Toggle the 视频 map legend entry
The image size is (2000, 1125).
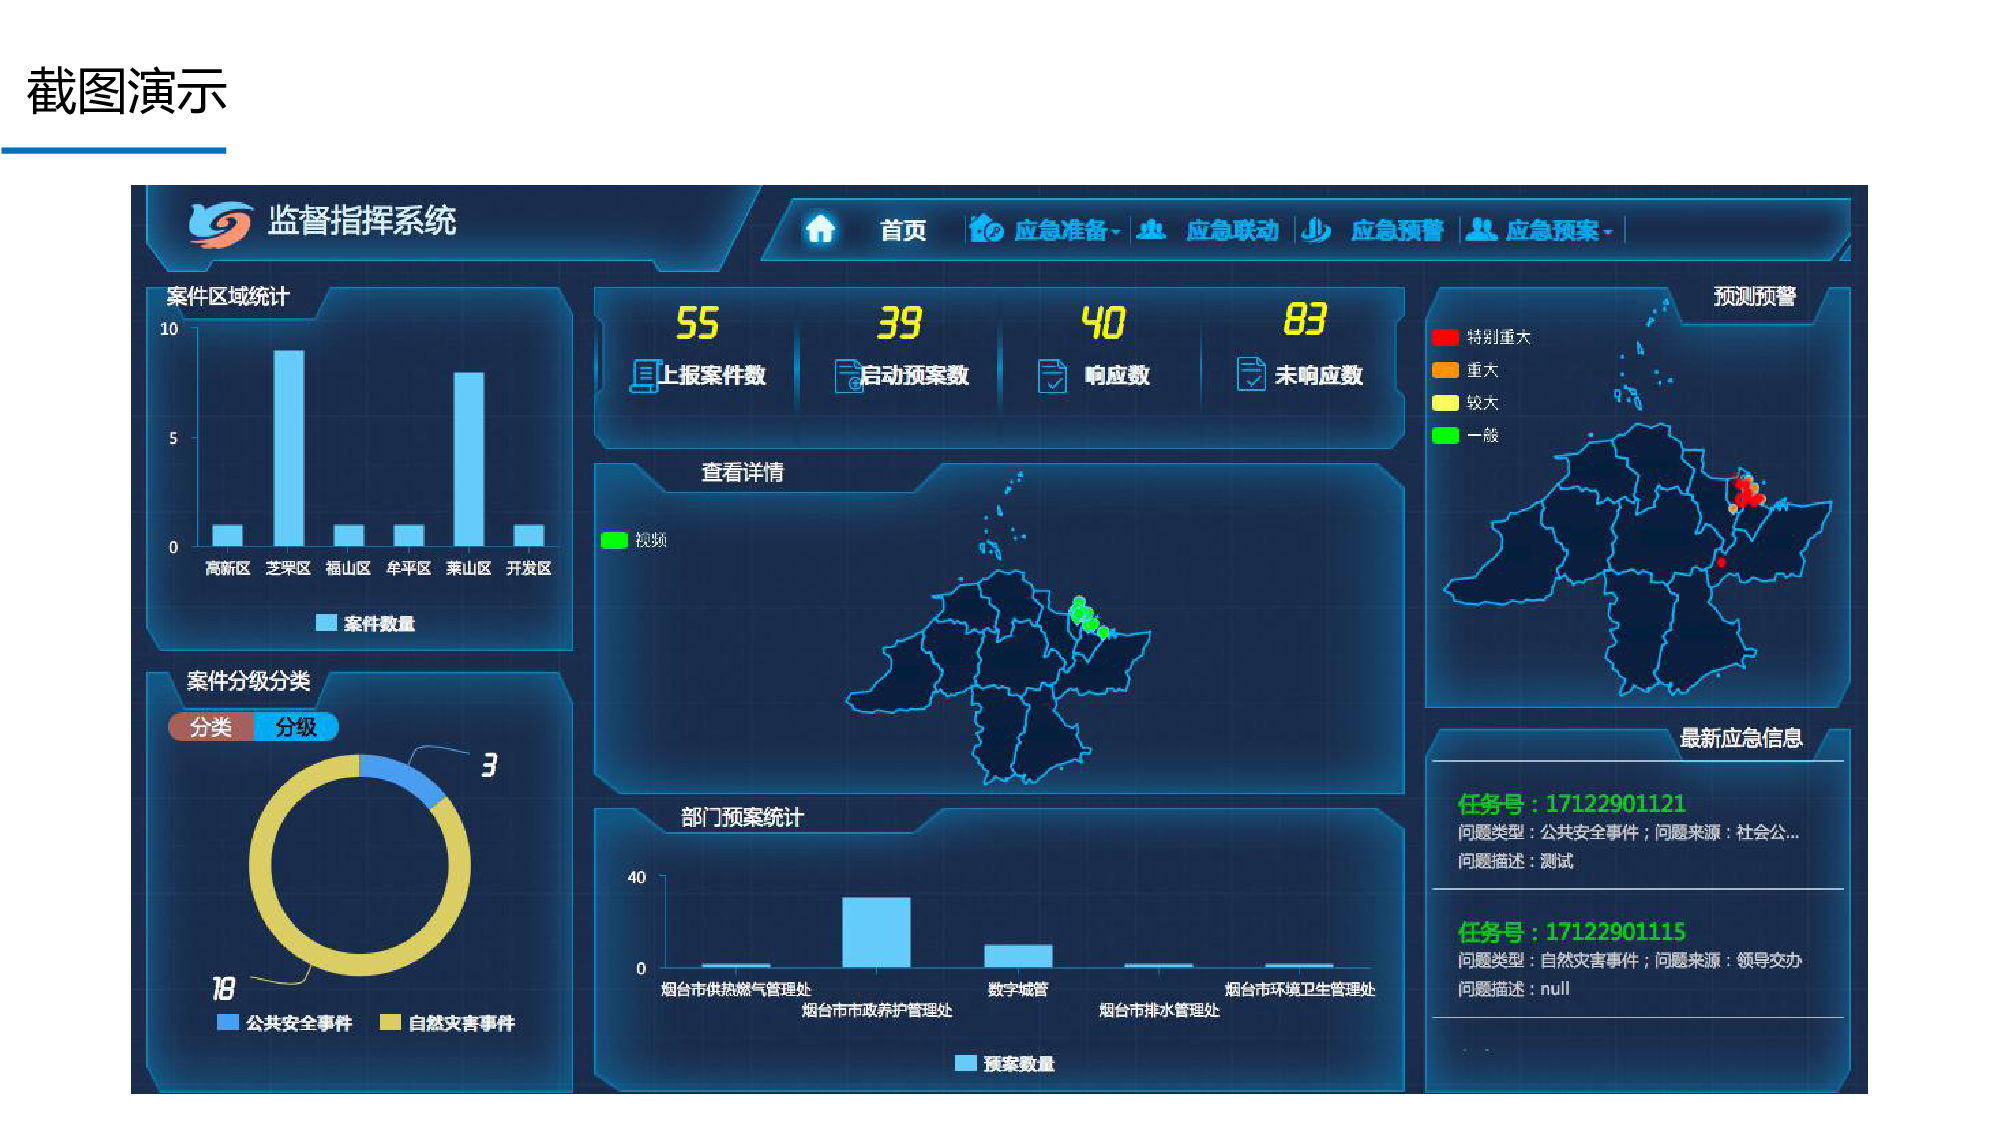pyautogui.click(x=634, y=540)
